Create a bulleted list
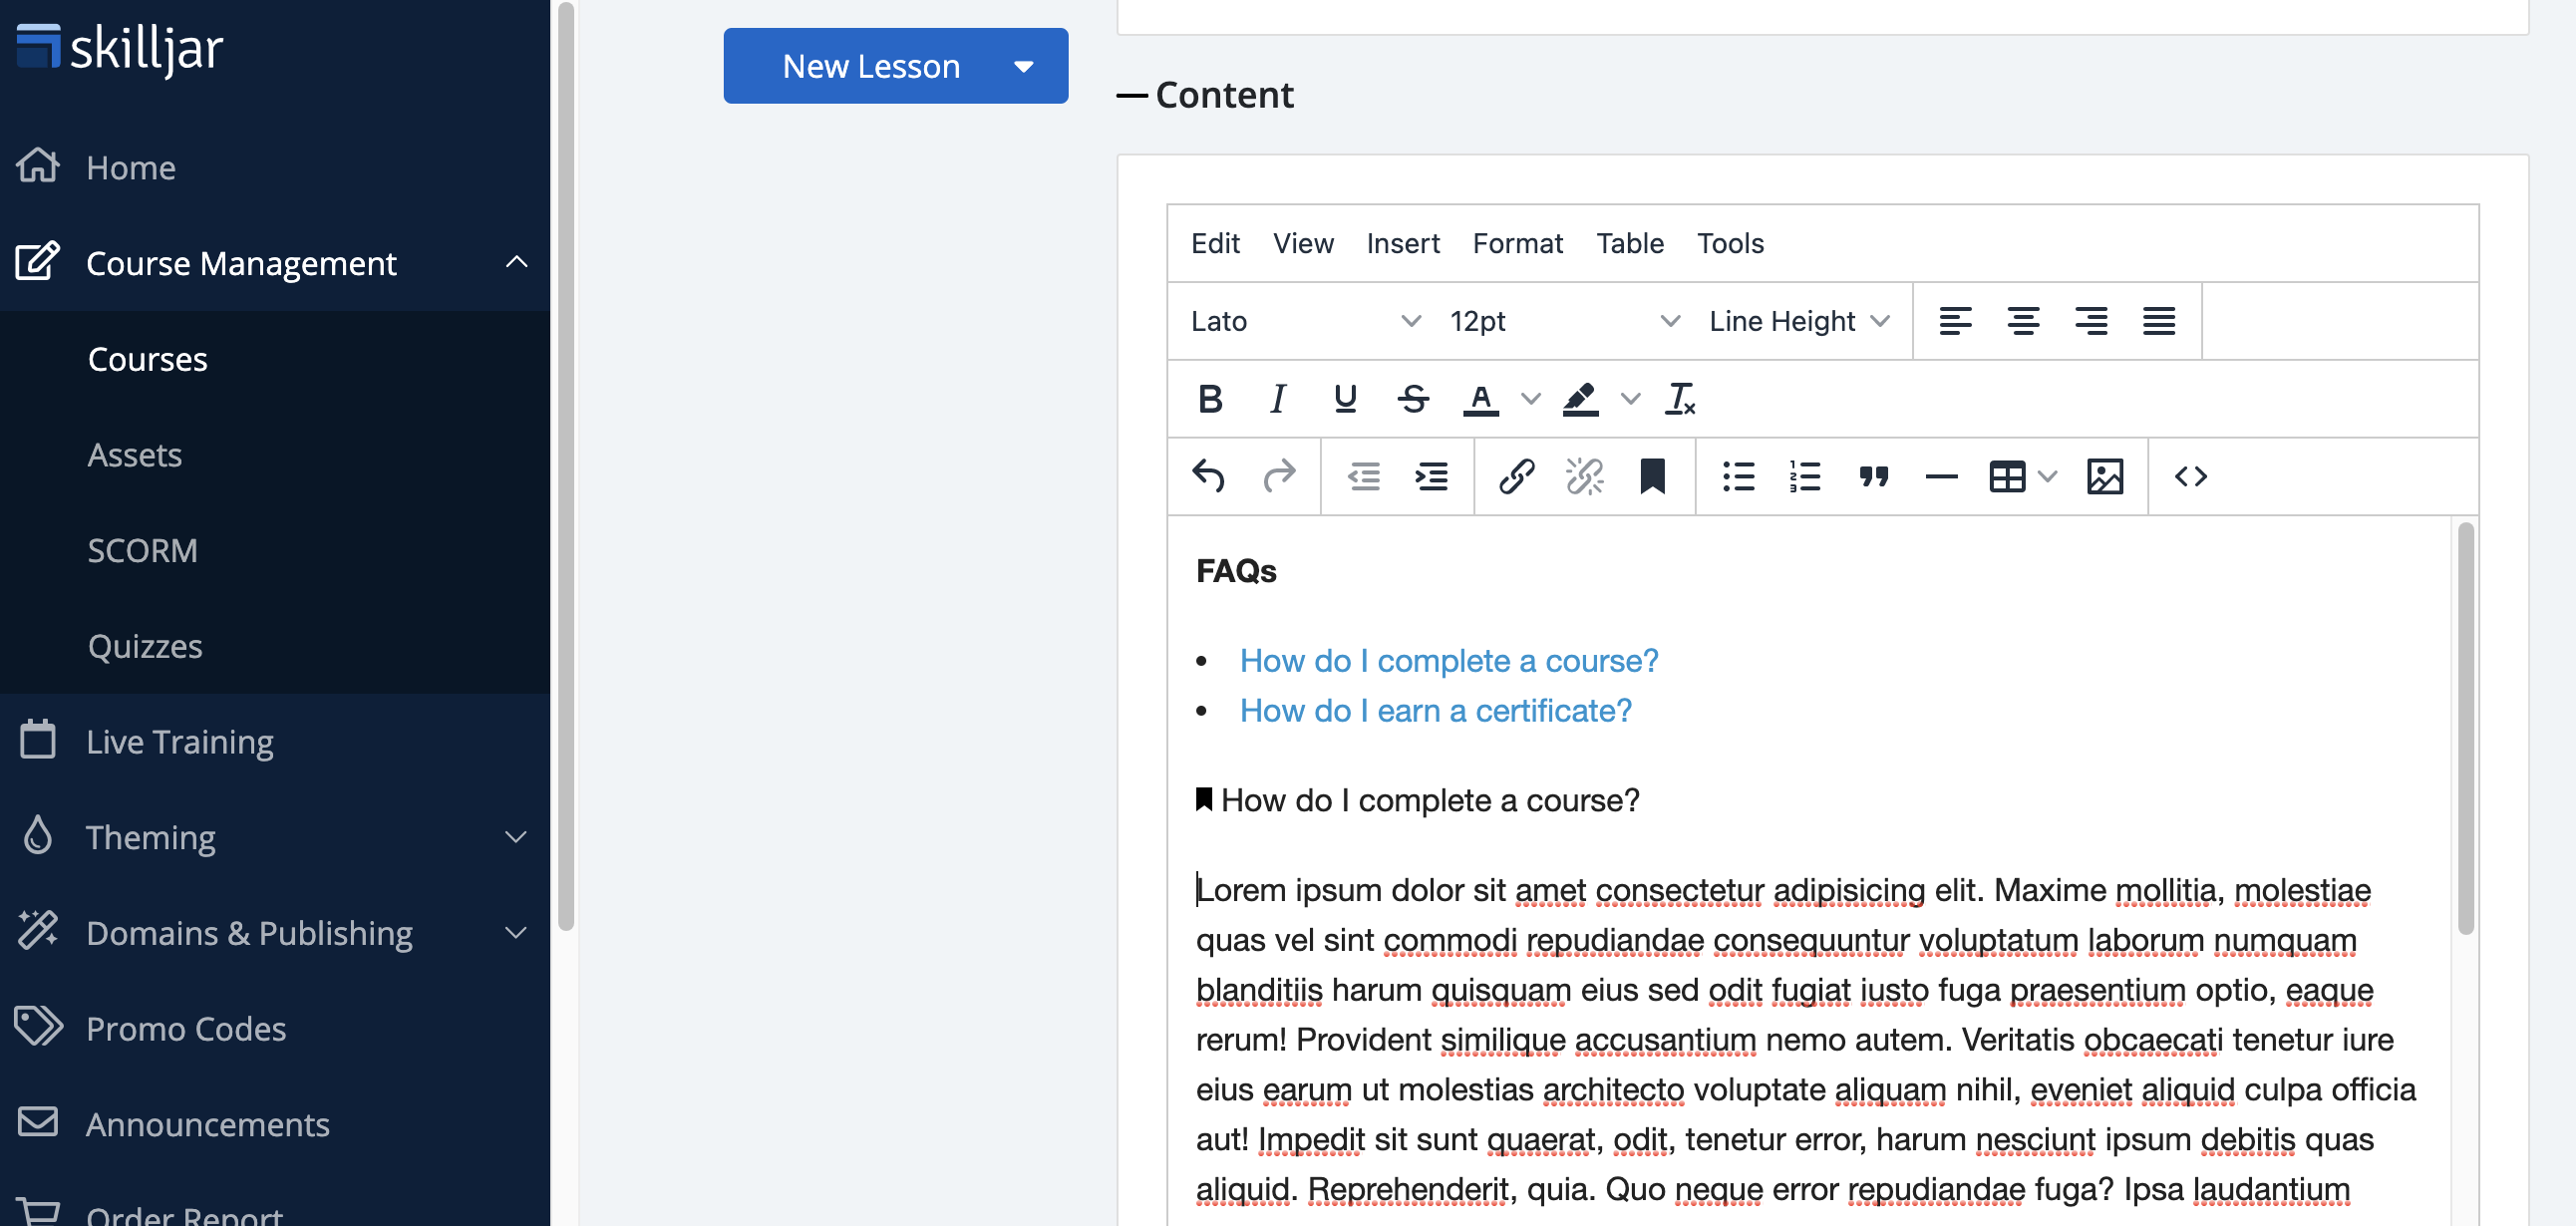 click(x=1738, y=477)
